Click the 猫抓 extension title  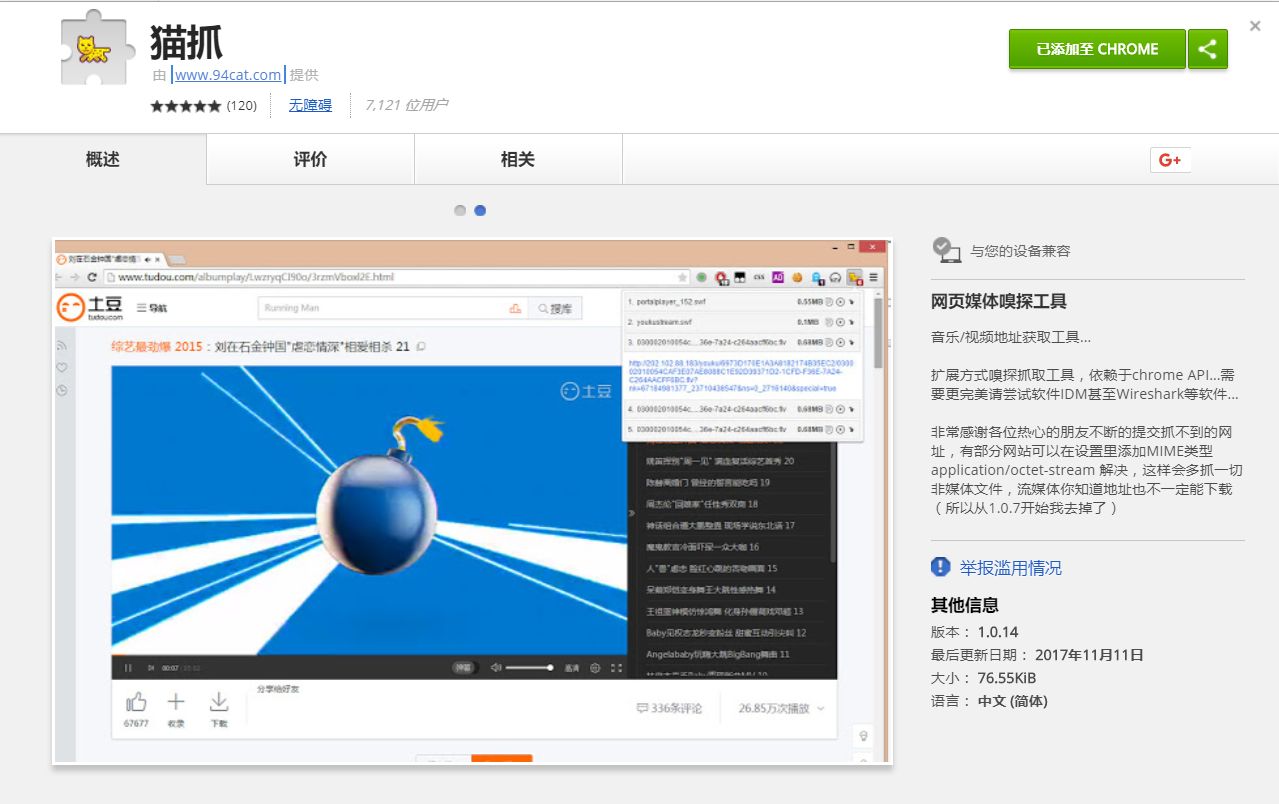186,43
